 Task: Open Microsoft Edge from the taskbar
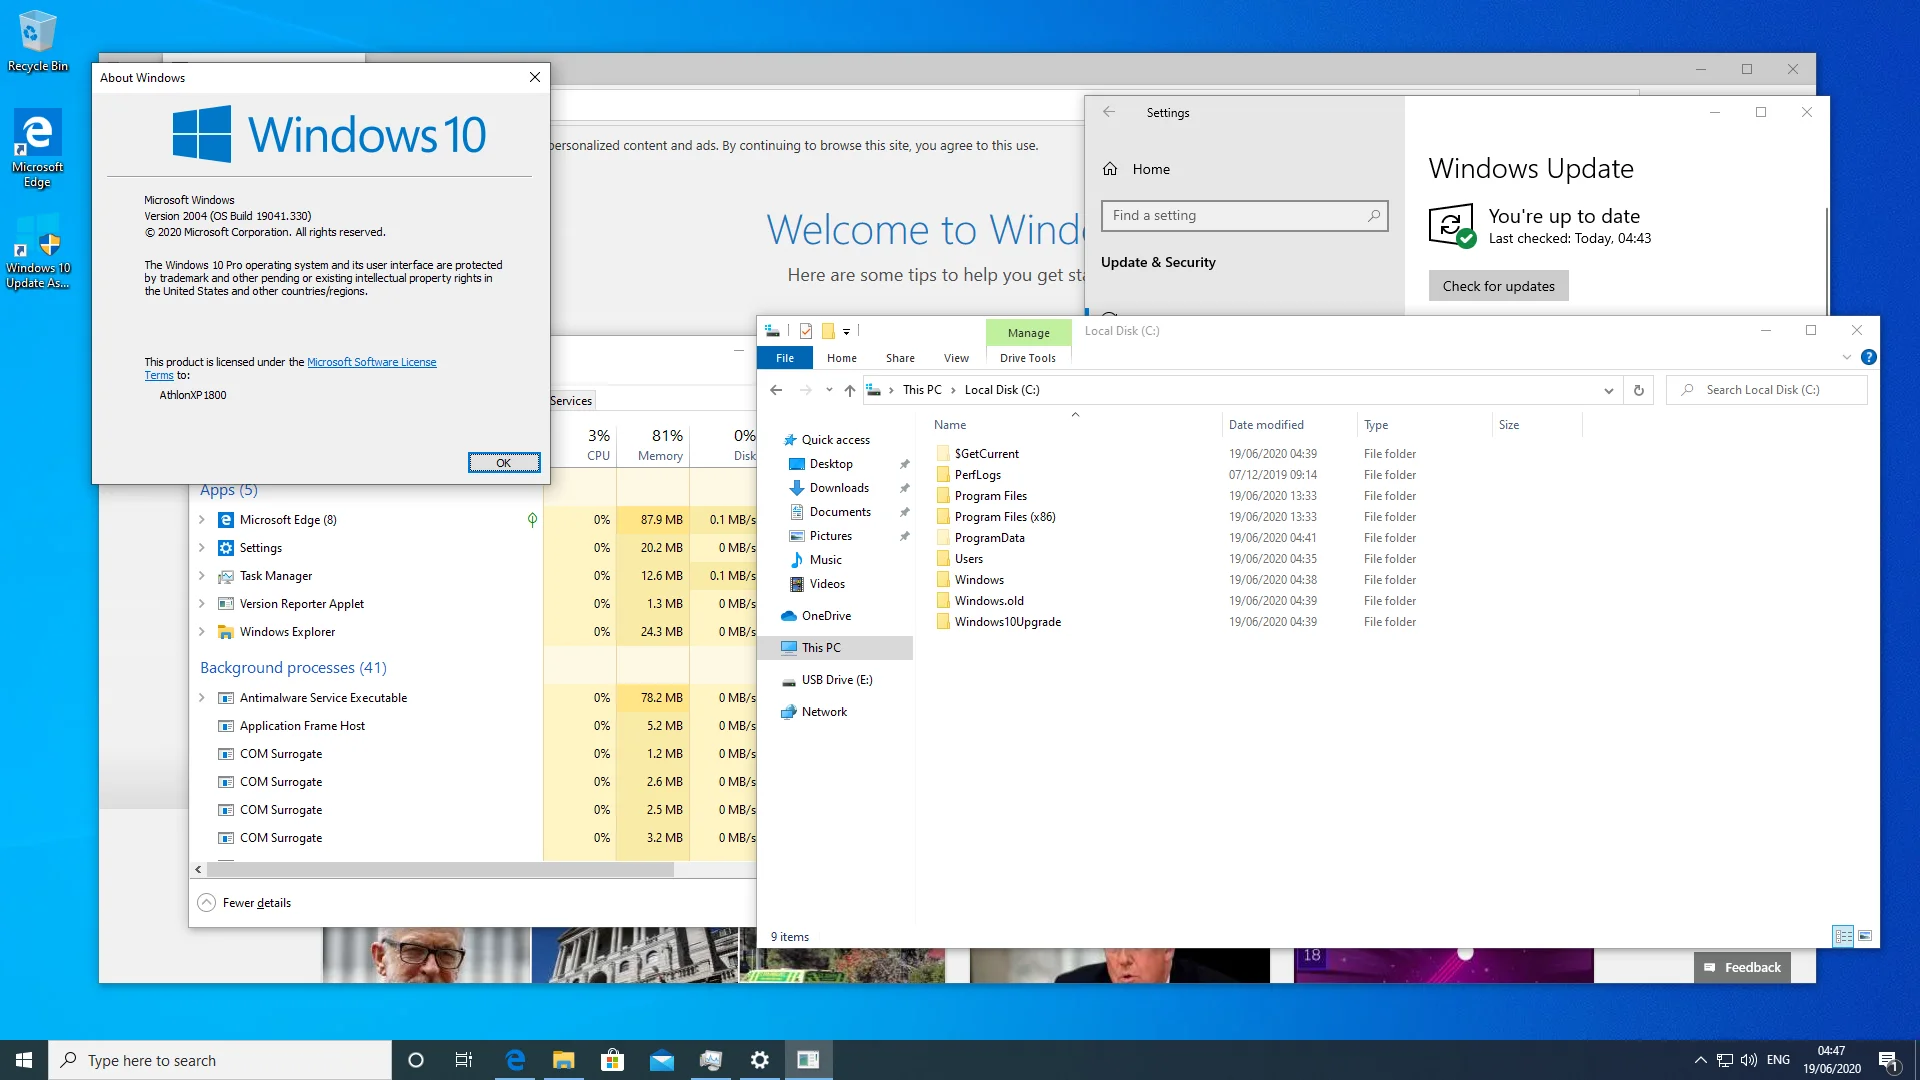(515, 1060)
